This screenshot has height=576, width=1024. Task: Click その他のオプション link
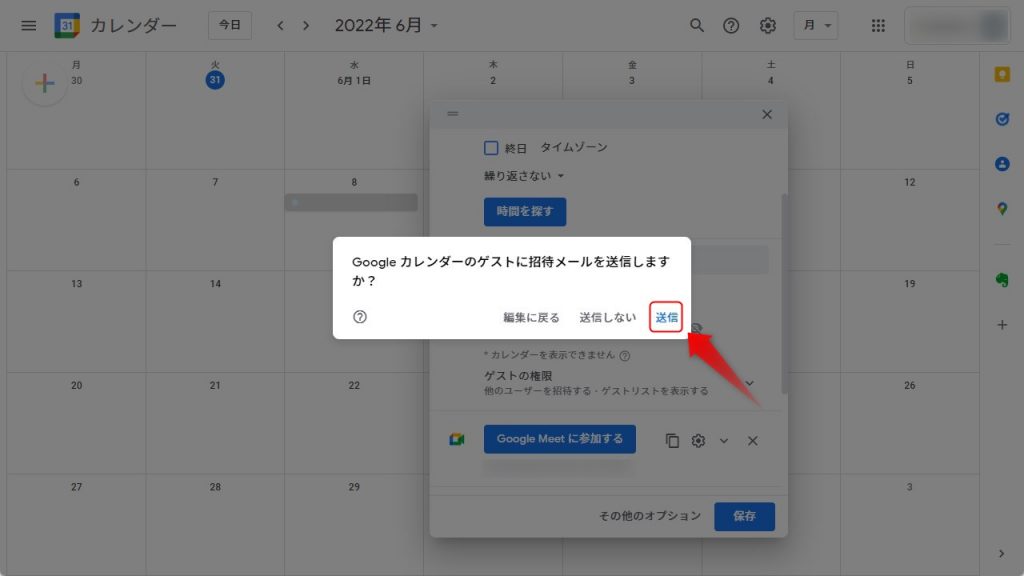pyautogui.click(x=650, y=516)
